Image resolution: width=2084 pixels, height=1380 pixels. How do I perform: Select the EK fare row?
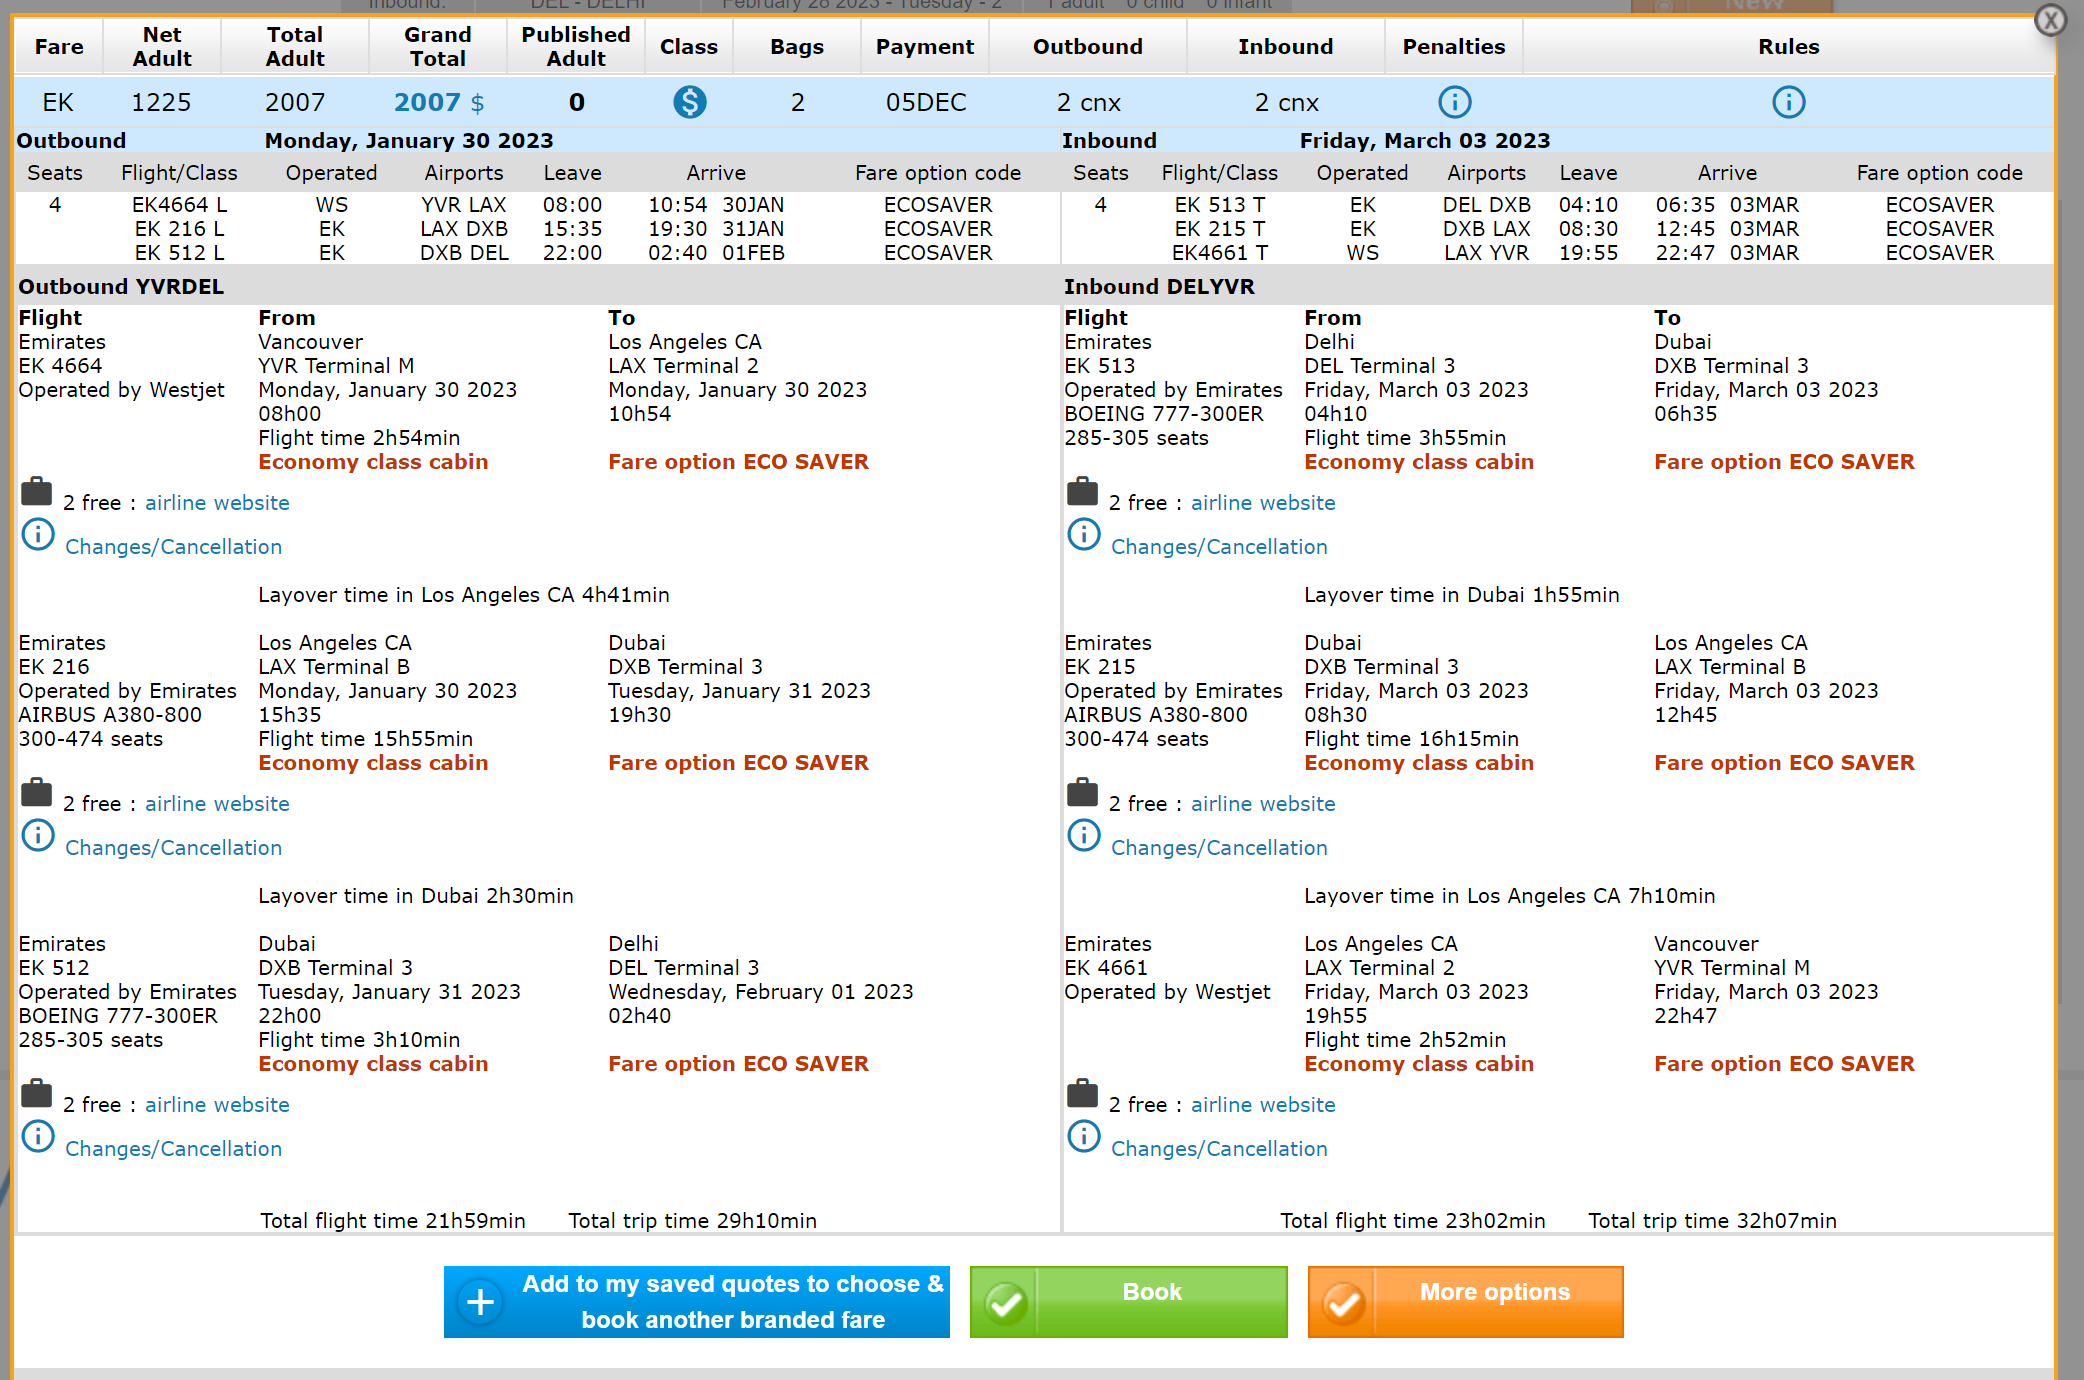[58, 102]
